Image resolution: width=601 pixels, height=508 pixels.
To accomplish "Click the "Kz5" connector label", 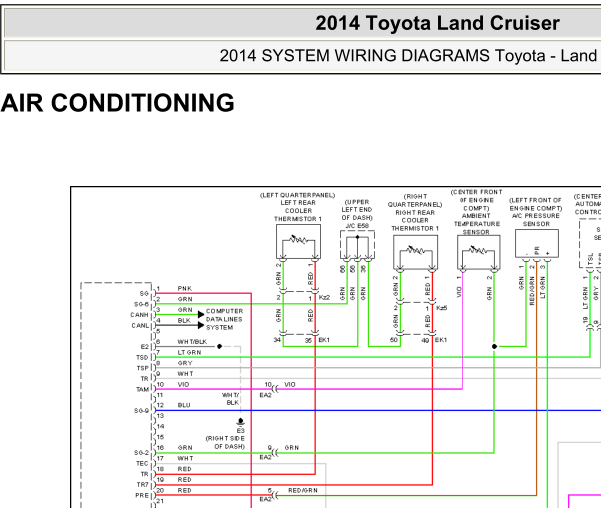I will tap(442, 308).
